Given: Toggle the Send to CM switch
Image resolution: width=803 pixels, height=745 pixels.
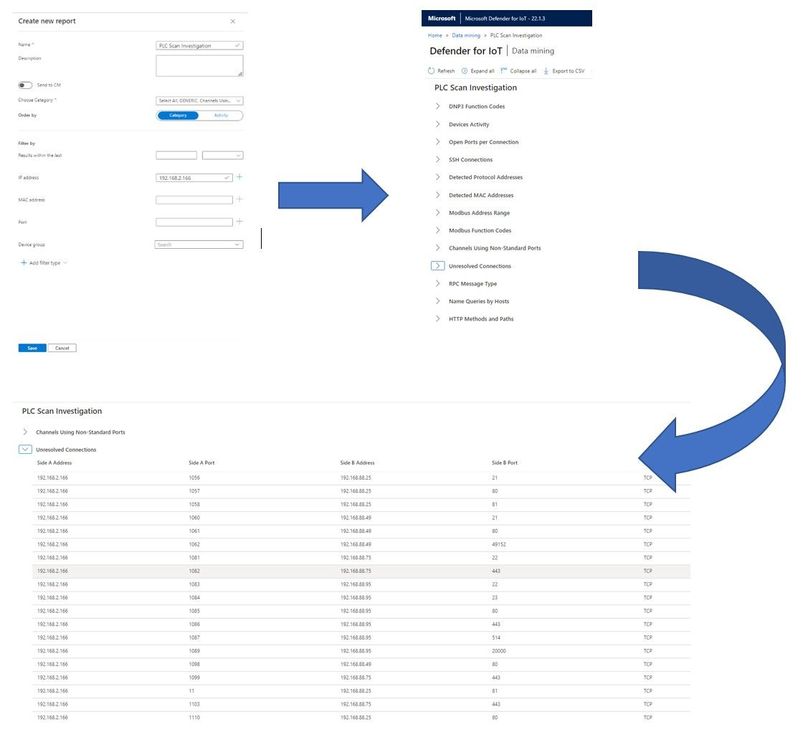Looking at the screenshot, I should pyautogui.click(x=25, y=85).
